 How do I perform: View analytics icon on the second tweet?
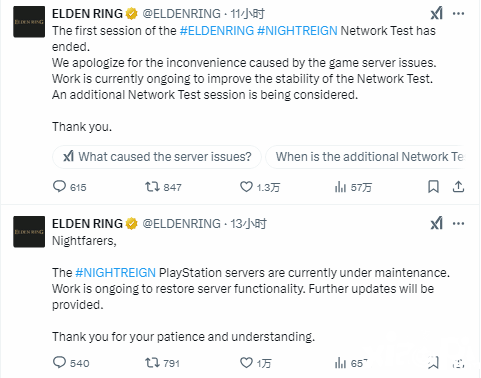340,363
